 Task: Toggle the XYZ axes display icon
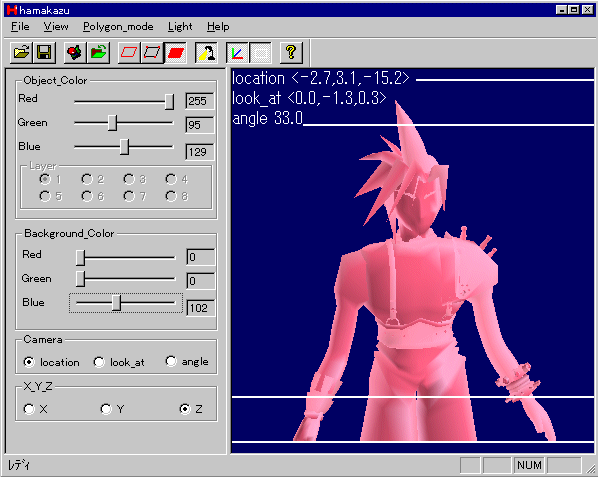click(237, 53)
